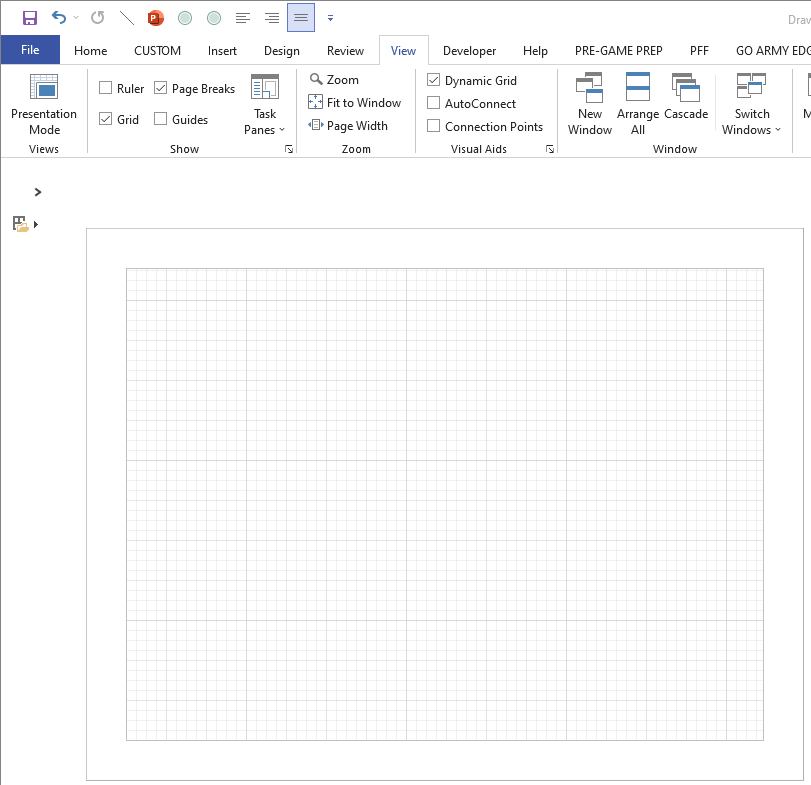Open the Task Panes dropdown
This screenshot has height=785, width=811.
(x=265, y=104)
